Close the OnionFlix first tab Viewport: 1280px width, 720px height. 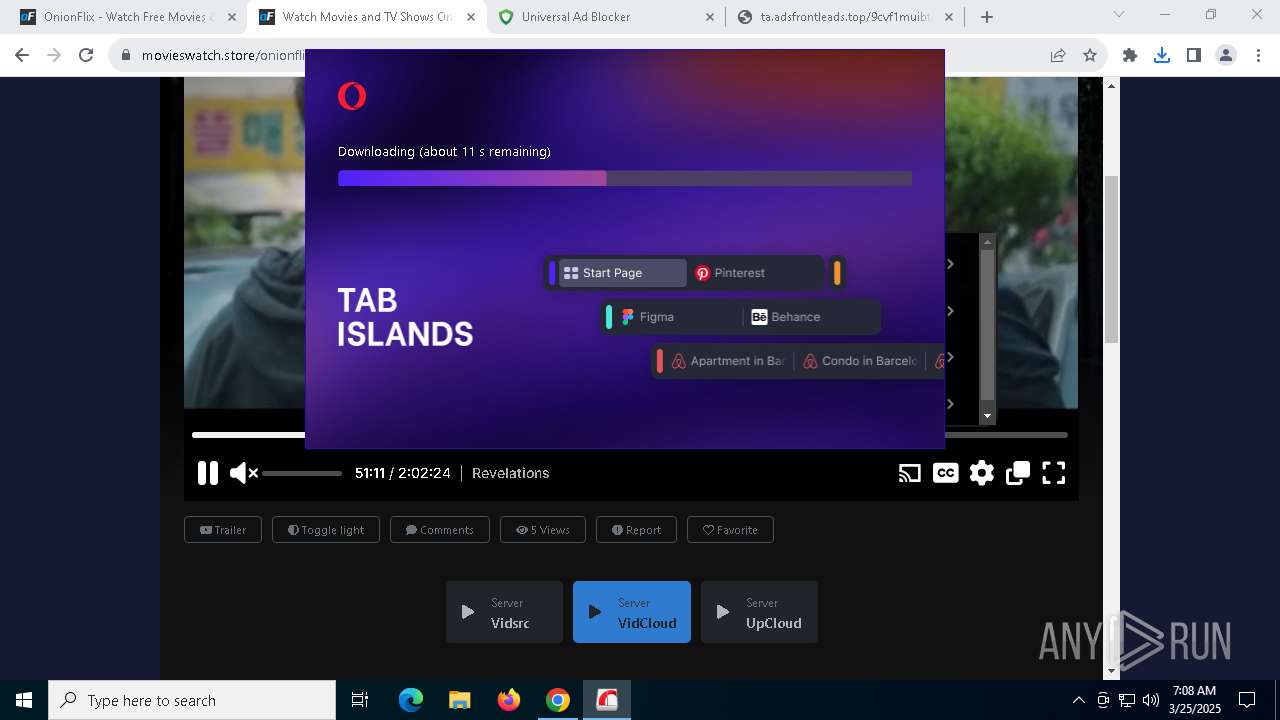click(232, 17)
